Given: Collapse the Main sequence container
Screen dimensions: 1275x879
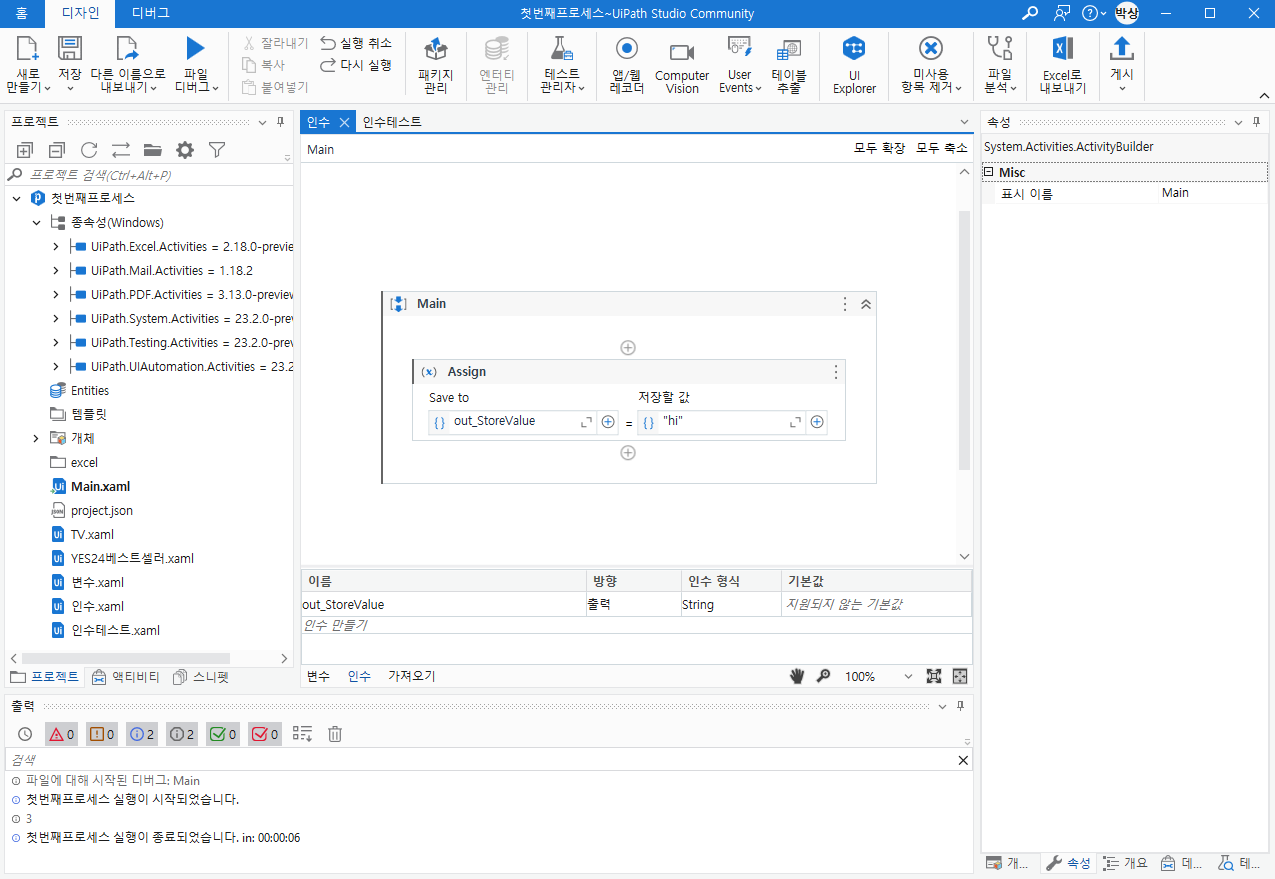Looking at the screenshot, I should coord(866,304).
